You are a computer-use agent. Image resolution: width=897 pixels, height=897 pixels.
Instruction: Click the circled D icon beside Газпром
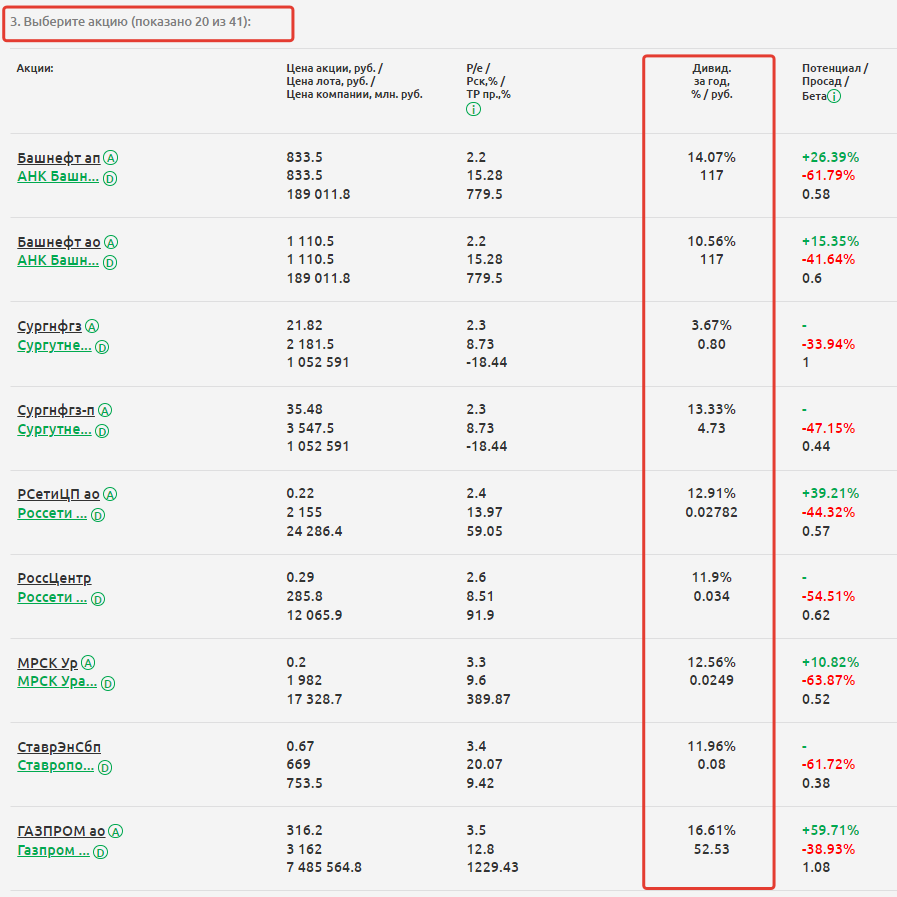pyautogui.click(x=99, y=851)
